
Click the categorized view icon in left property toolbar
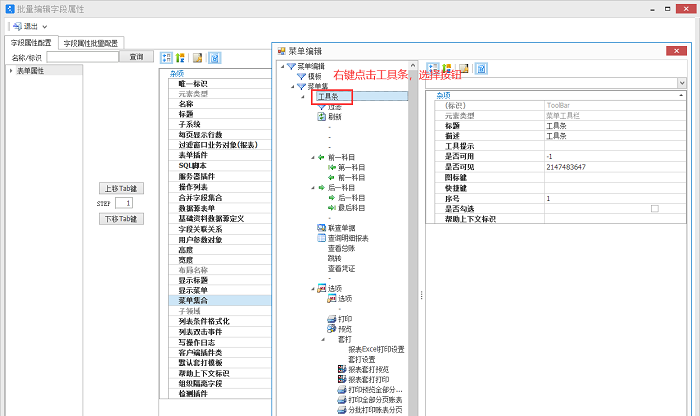pyautogui.click(x=167, y=58)
